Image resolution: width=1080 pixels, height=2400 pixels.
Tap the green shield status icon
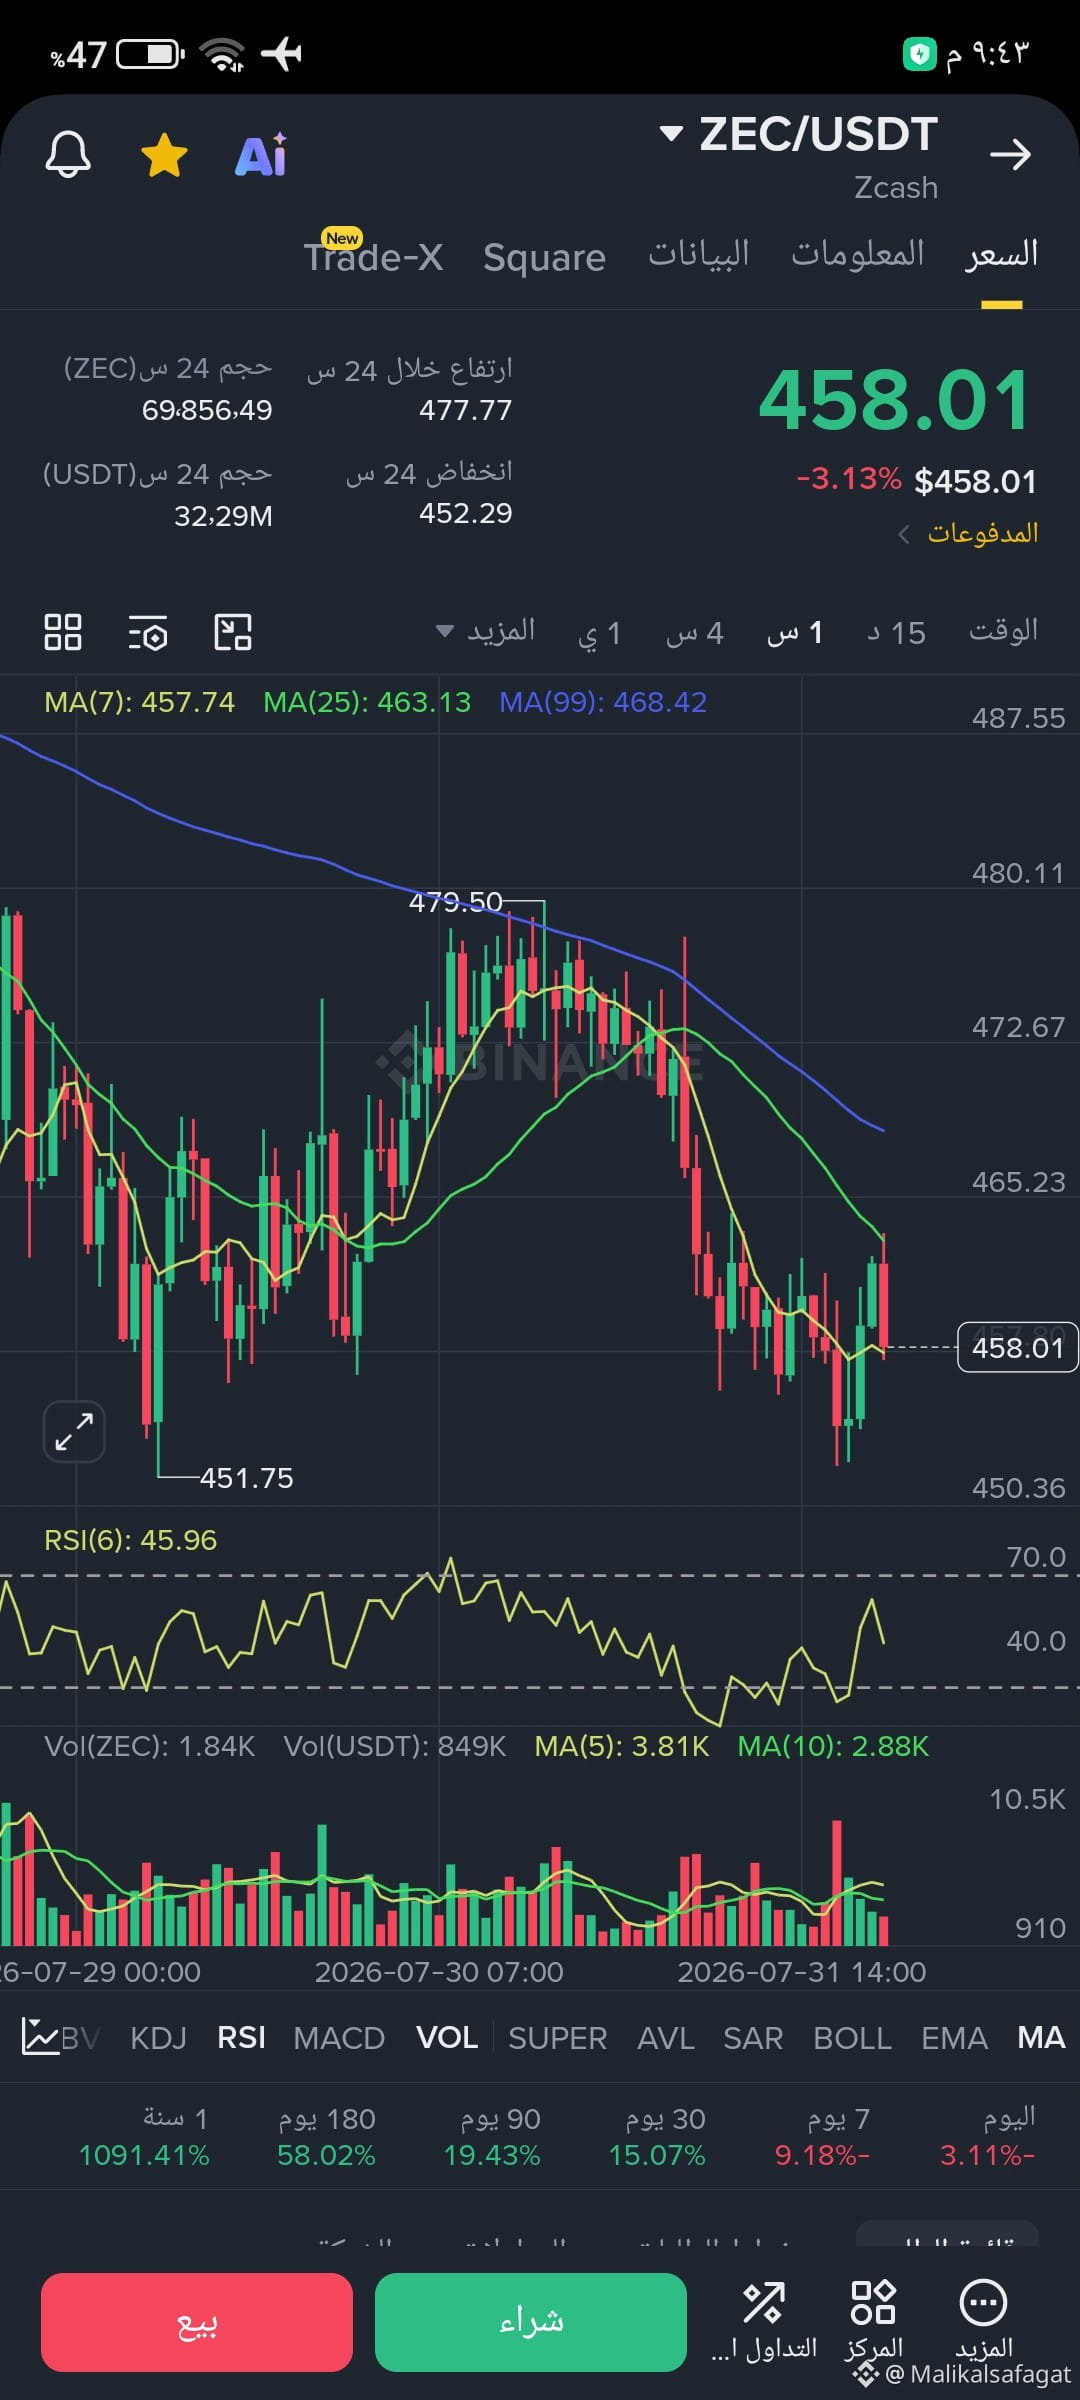[x=919, y=54]
